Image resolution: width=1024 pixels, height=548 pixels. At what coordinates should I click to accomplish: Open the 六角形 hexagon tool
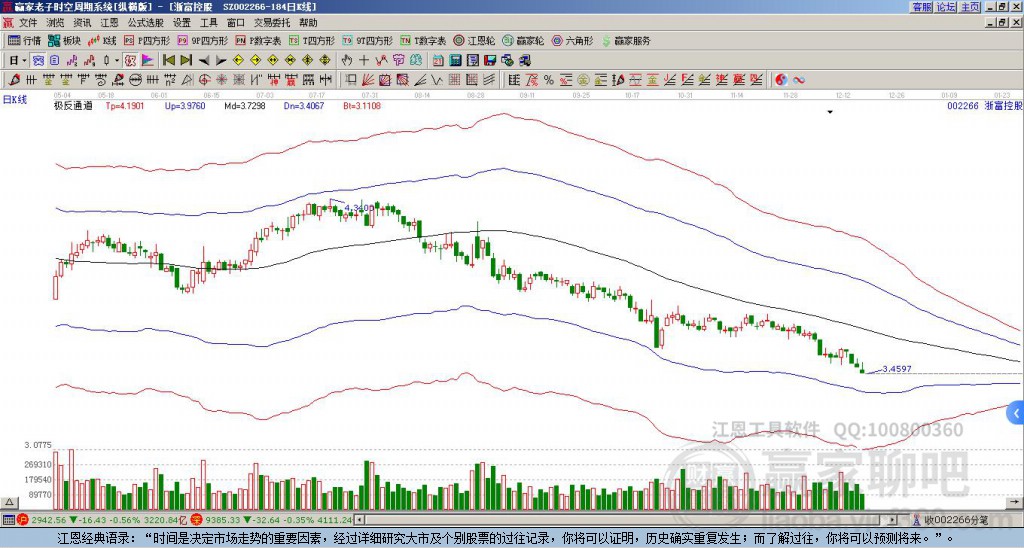[573, 40]
